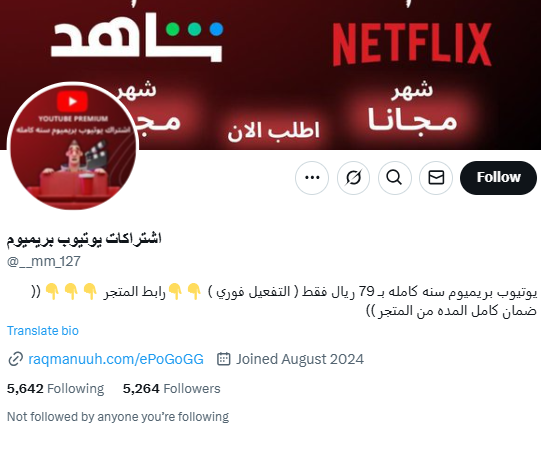The image size is (541, 454).
Task: Click the Netflix logo in banner
Action: tap(412, 45)
